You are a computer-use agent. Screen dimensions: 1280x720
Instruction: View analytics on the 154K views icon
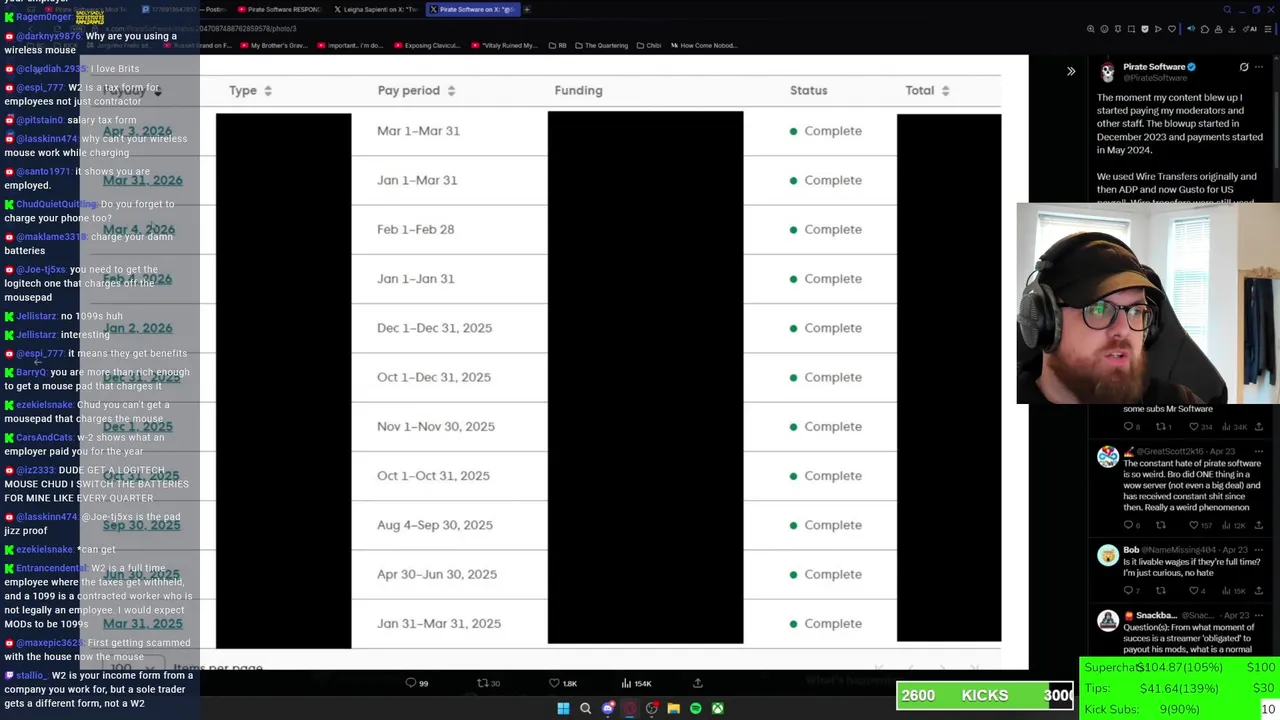637,683
